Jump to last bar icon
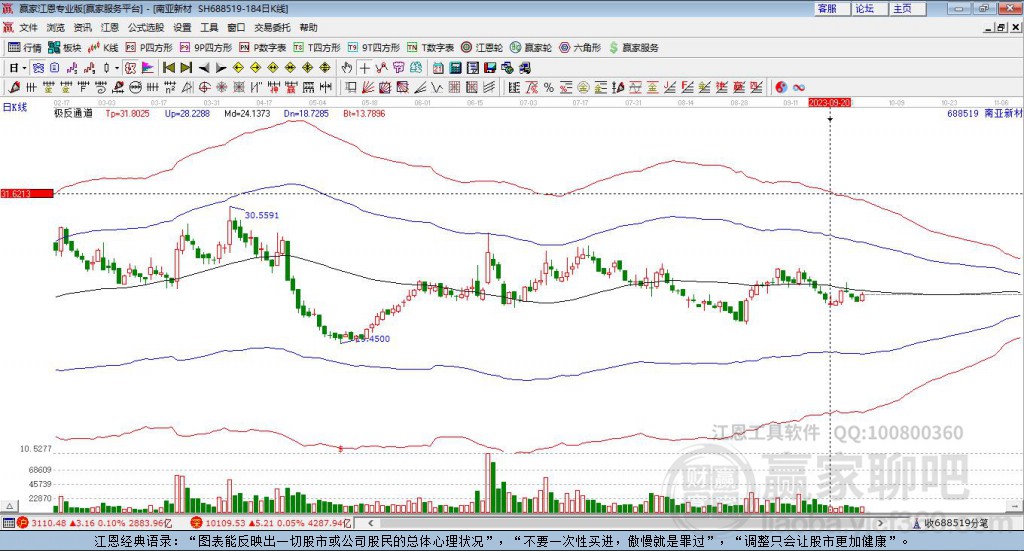This screenshot has width=1024, height=551. point(186,68)
